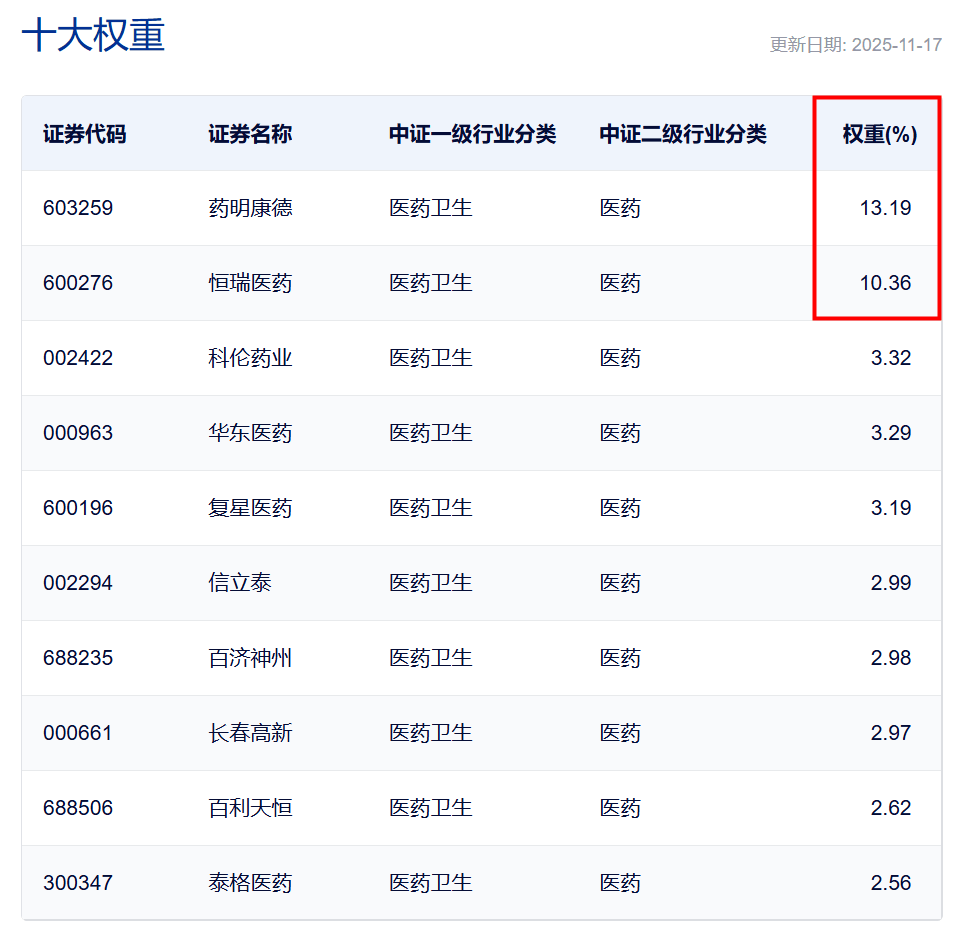Click 医药卫生 in the 百济神州 row

(x=431, y=658)
